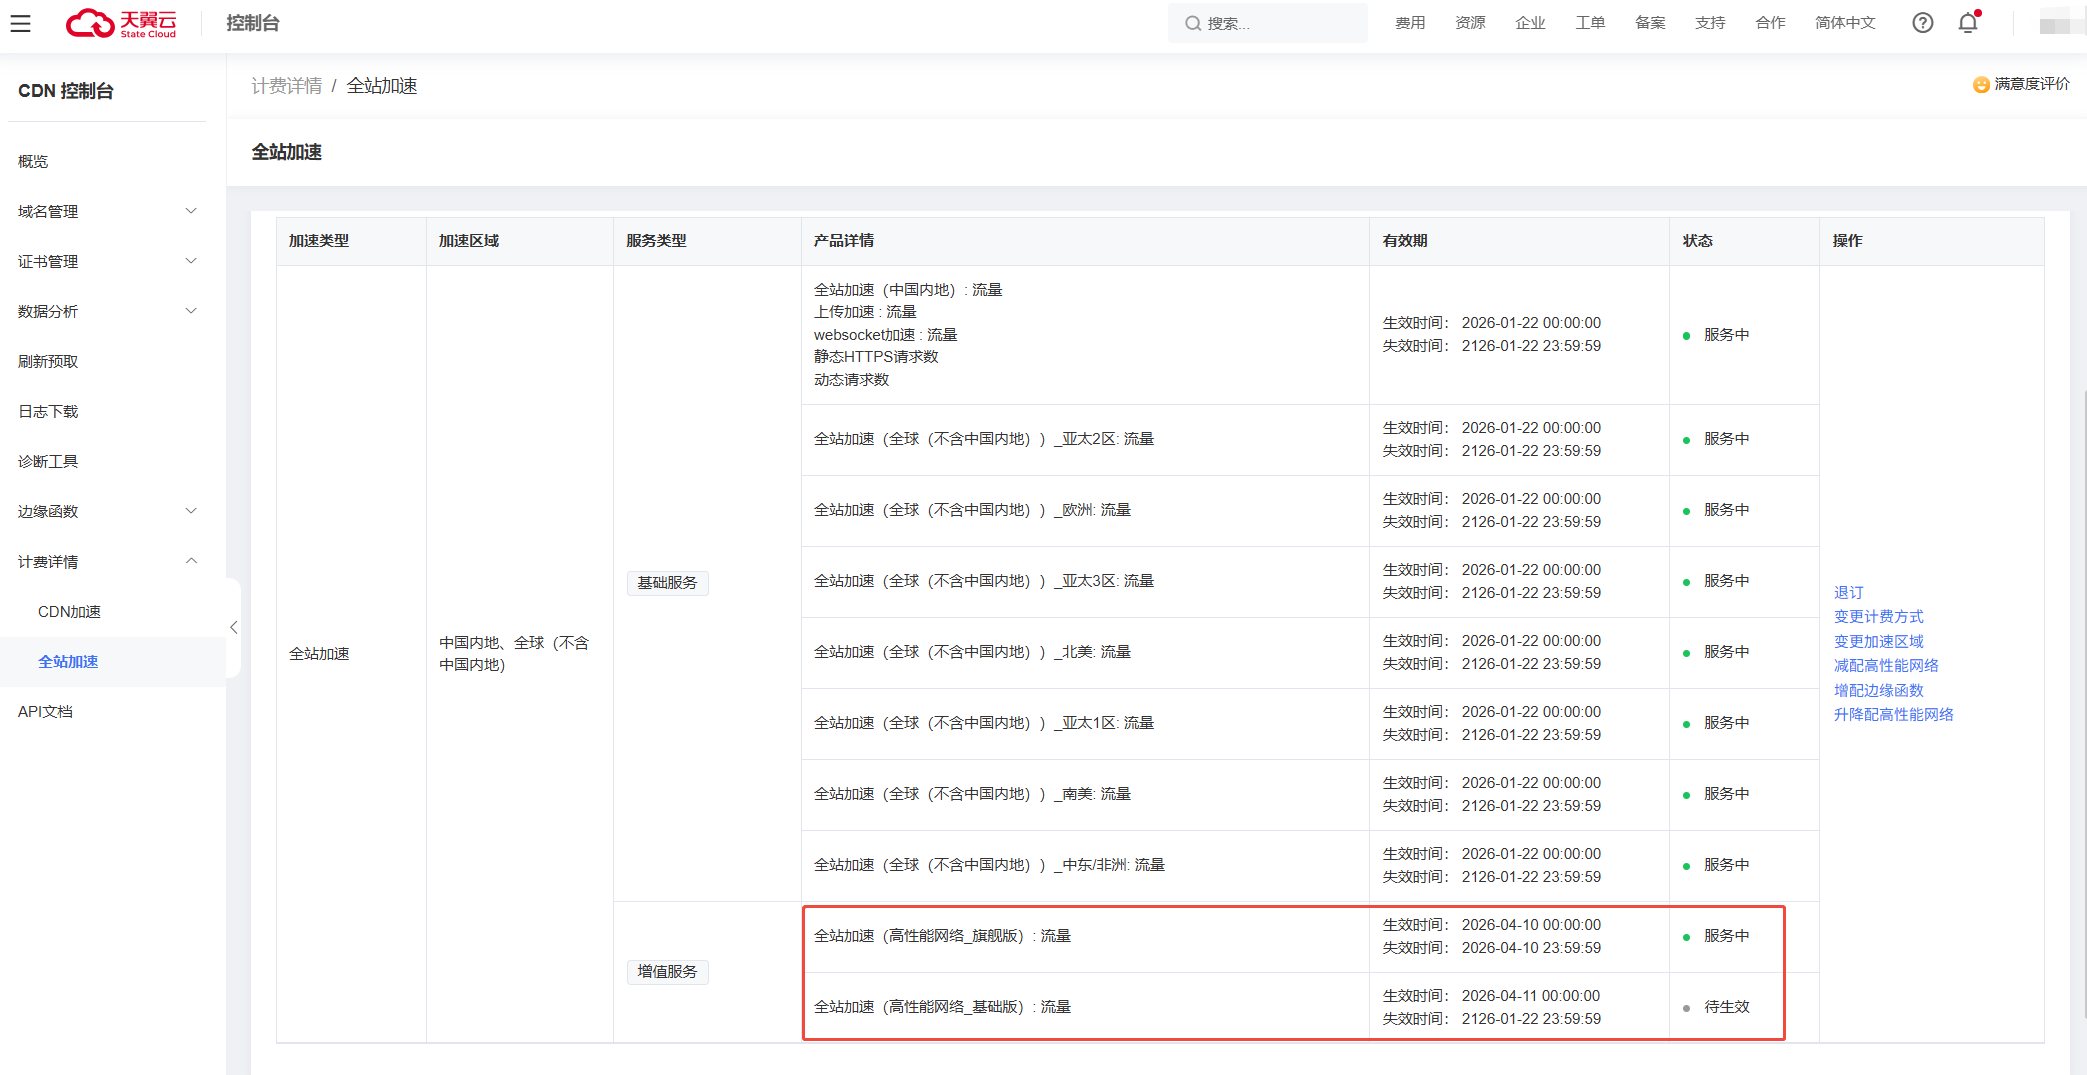Open the 简体中文 language selector
This screenshot has height=1075, width=2087.
1845,23
